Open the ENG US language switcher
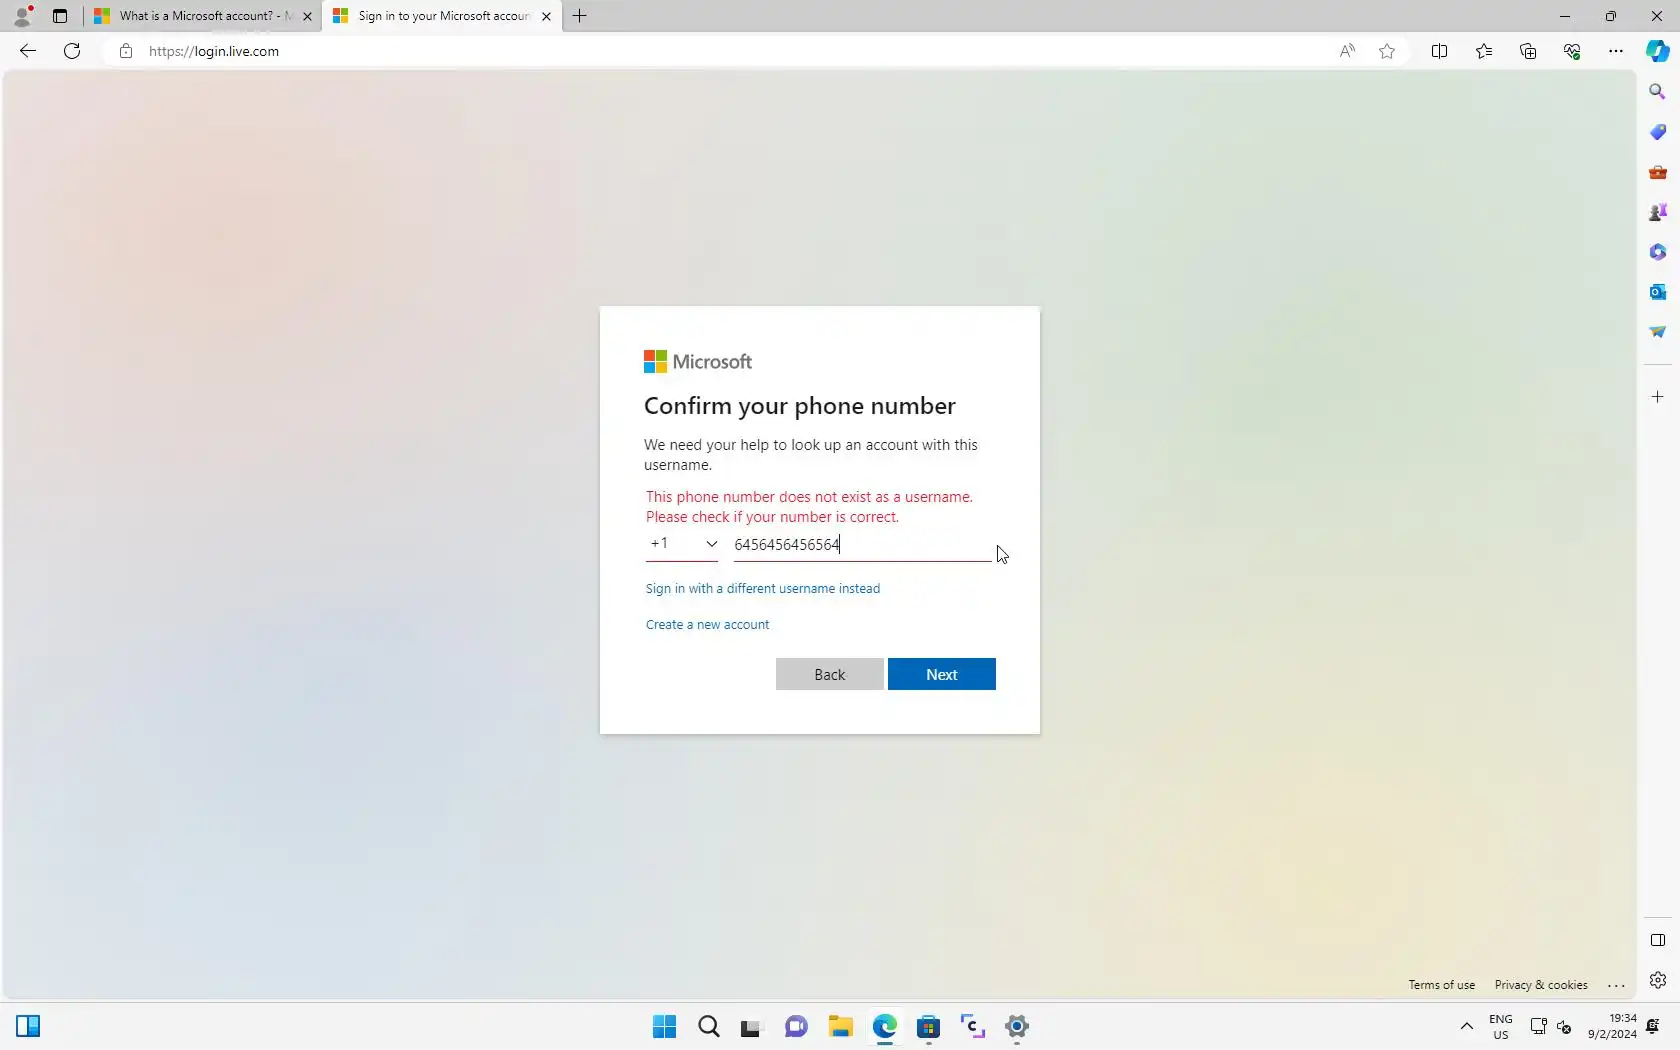Image resolution: width=1680 pixels, height=1050 pixels. click(1501, 1027)
